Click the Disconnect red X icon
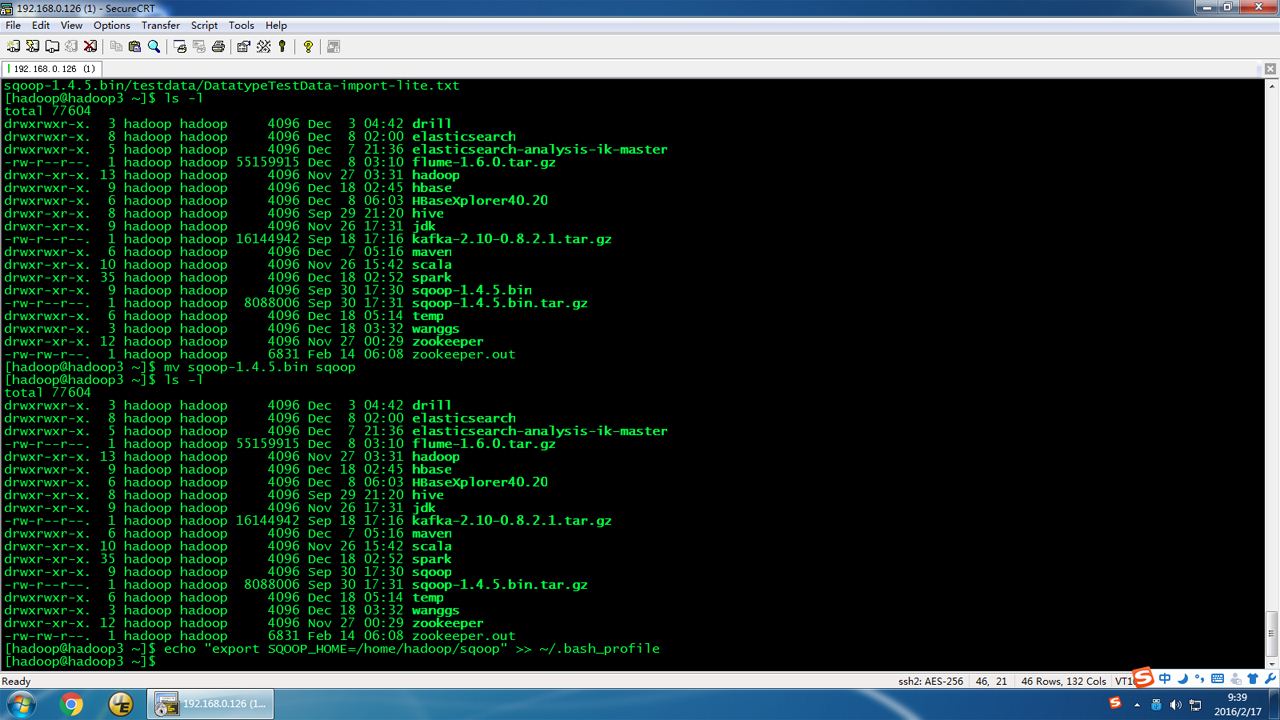 coord(90,46)
